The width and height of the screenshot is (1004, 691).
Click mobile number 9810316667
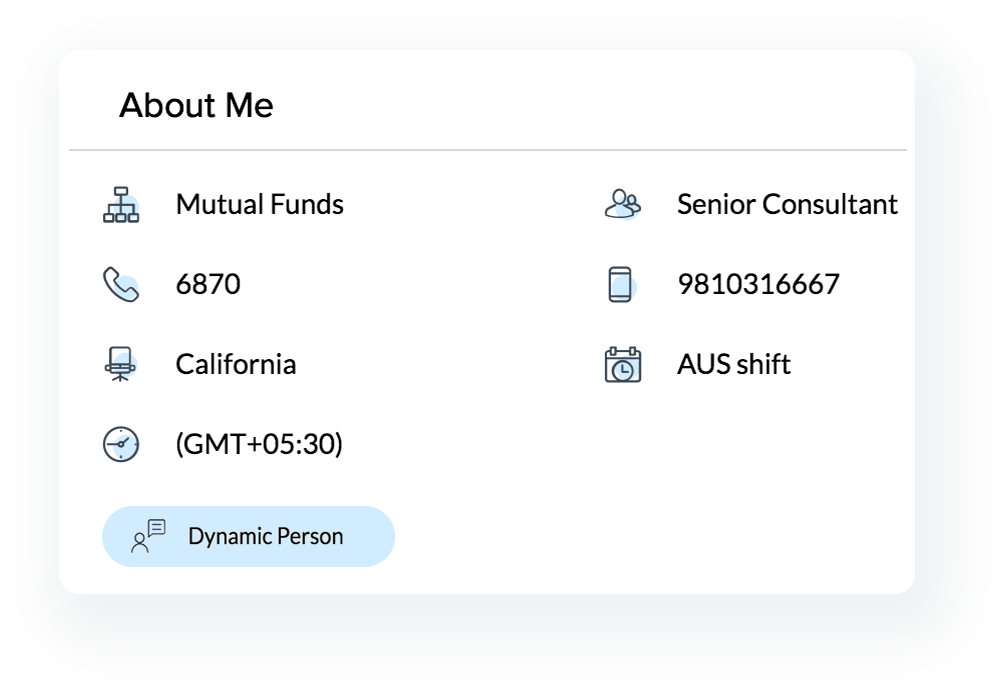point(758,284)
